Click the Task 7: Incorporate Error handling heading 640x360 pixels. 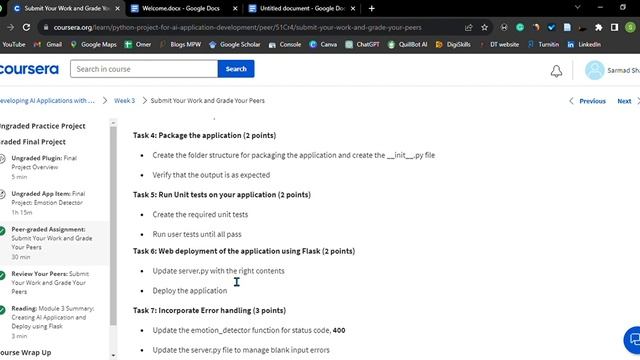click(209, 310)
